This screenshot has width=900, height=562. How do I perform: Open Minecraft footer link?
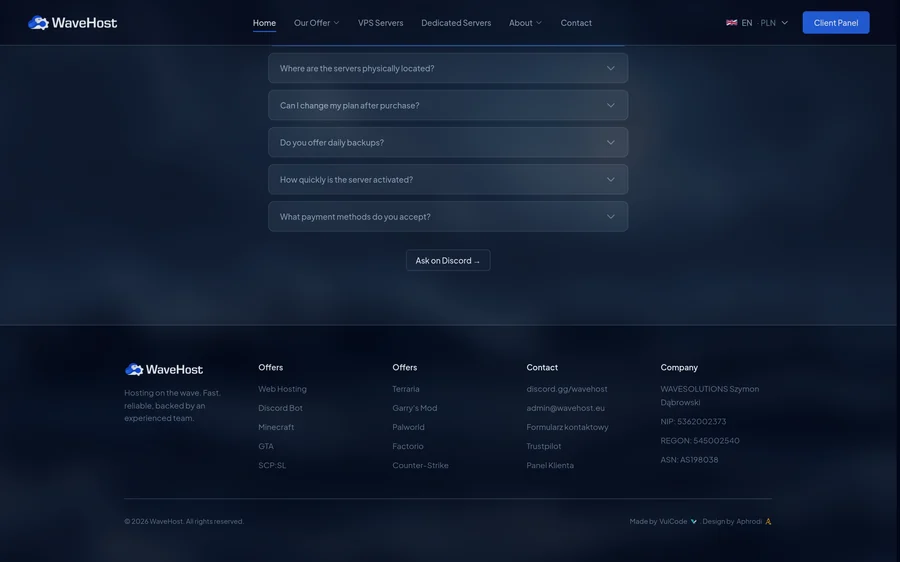tap(276, 427)
